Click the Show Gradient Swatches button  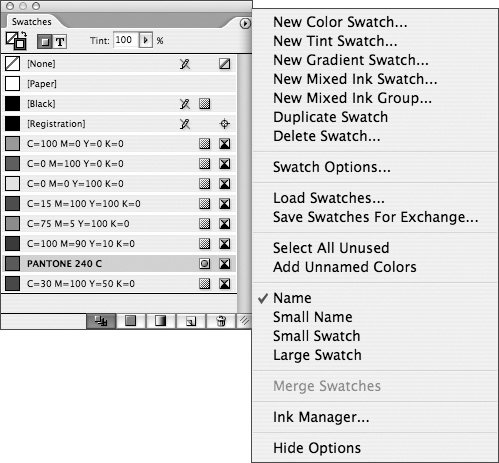[160, 321]
